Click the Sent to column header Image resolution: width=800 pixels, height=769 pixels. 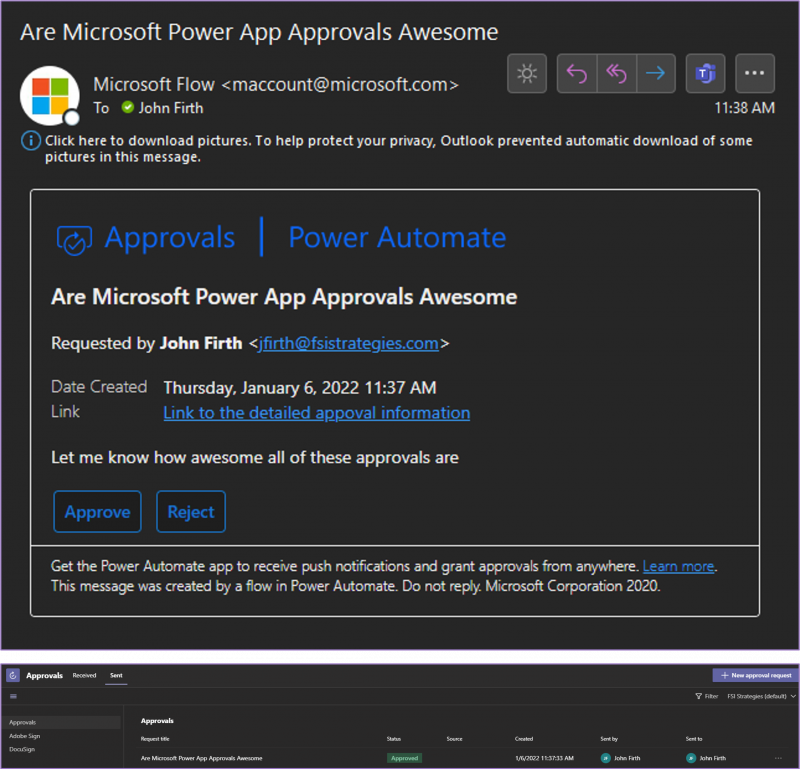tap(694, 738)
